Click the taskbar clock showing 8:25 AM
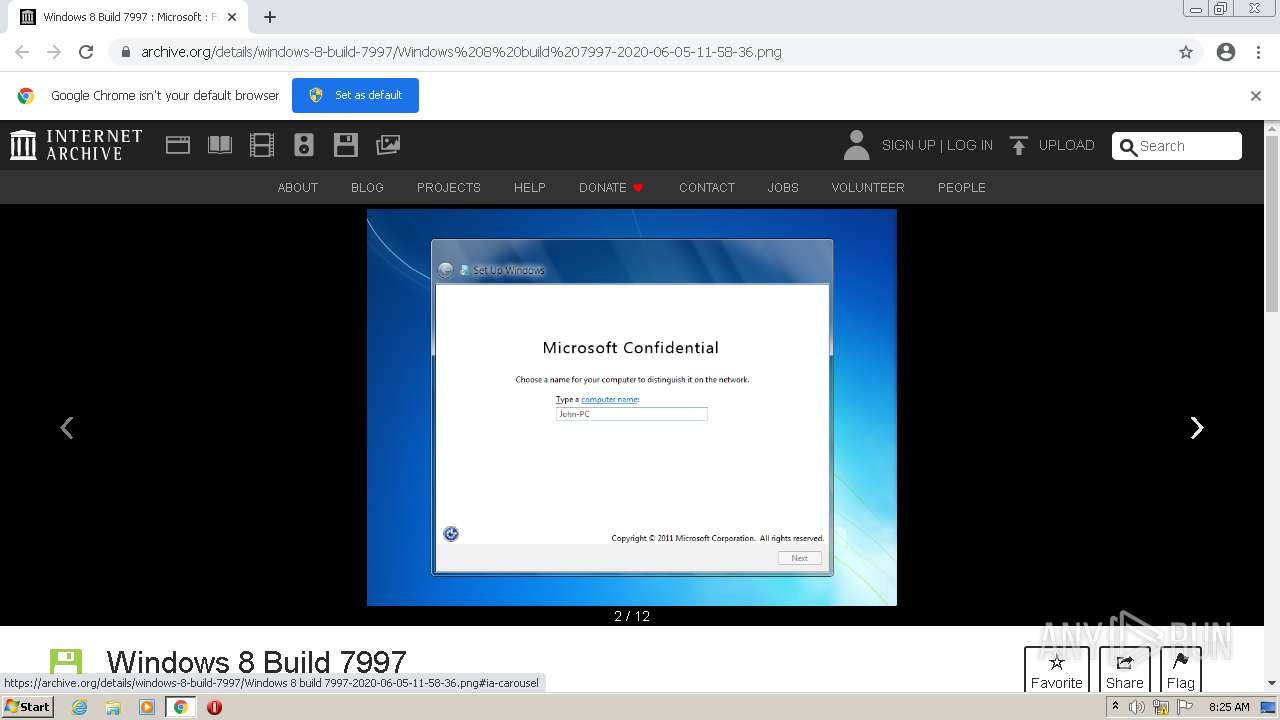 pos(1229,707)
